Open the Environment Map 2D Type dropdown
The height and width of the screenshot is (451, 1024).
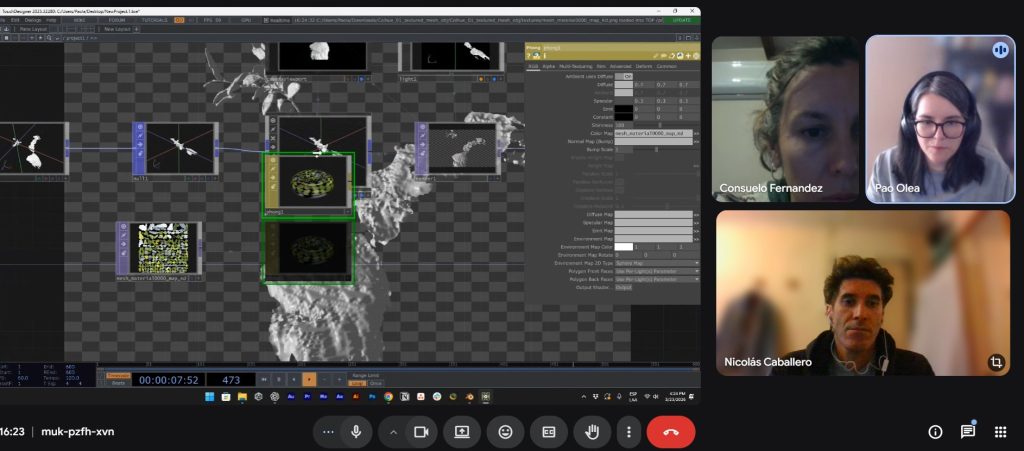(656, 262)
